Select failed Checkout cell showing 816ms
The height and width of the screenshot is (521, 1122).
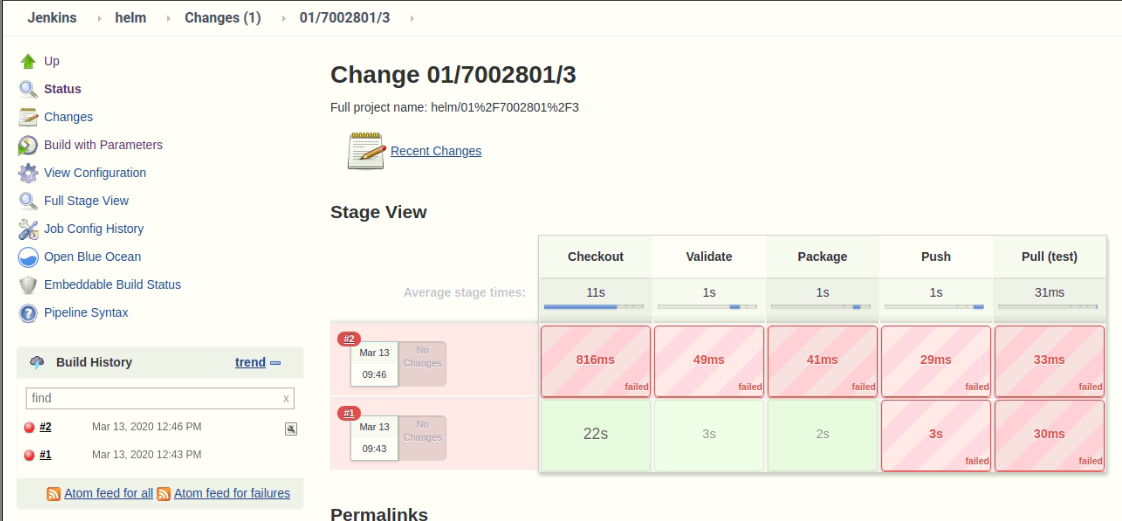[x=595, y=361]
